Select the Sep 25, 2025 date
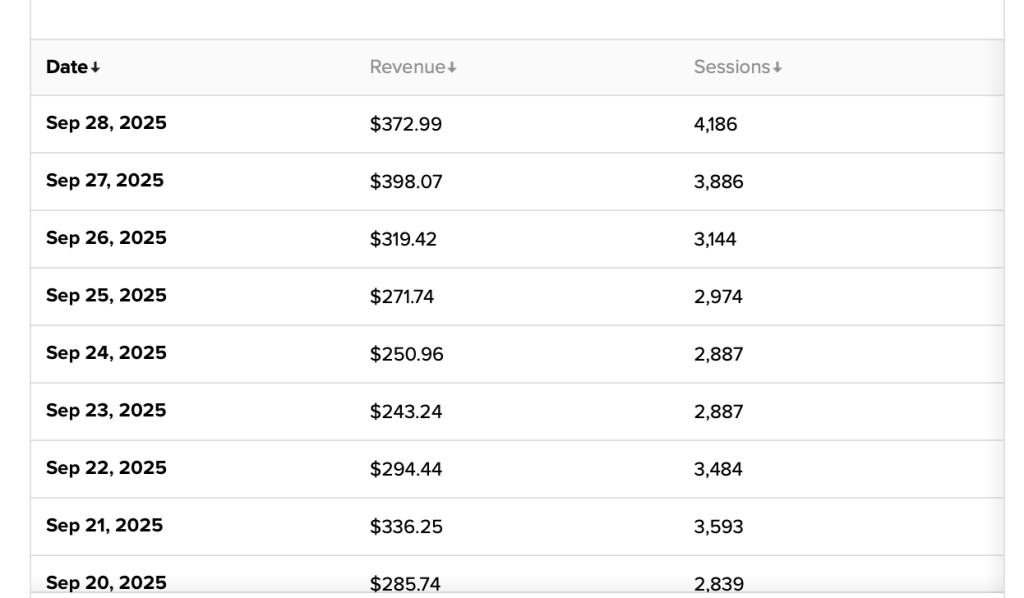1024x598 pixels. tap(106, 296)
